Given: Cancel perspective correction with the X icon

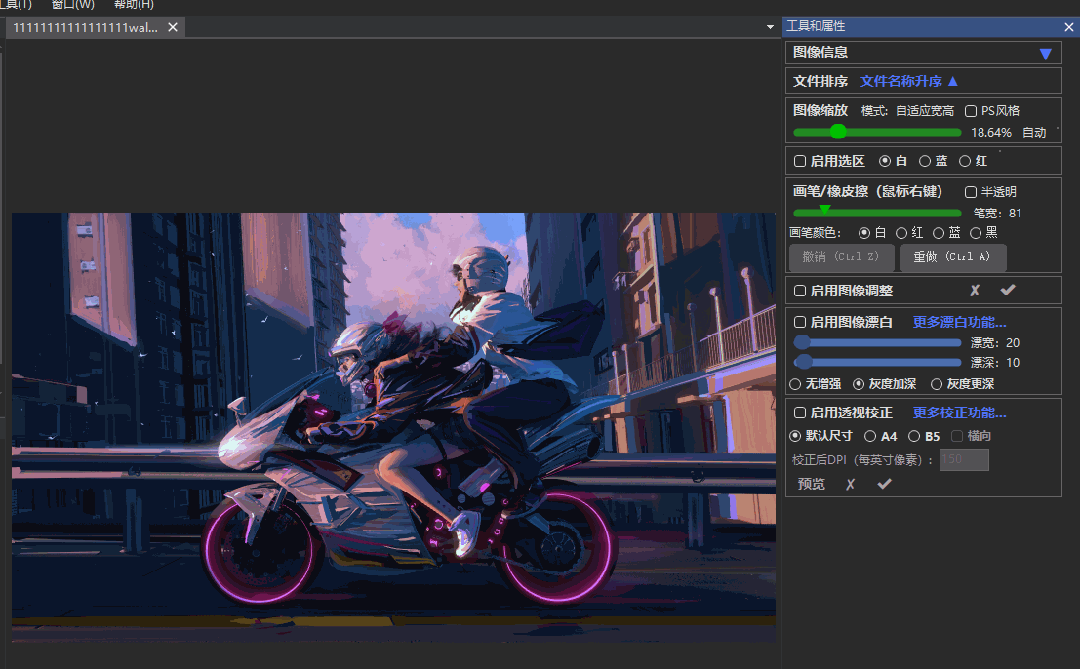Looking at the screenshot, I should (851, 484).
